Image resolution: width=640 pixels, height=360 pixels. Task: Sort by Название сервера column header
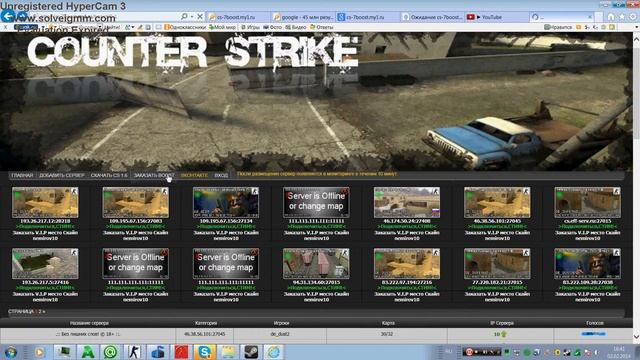(x=89, y=323)
